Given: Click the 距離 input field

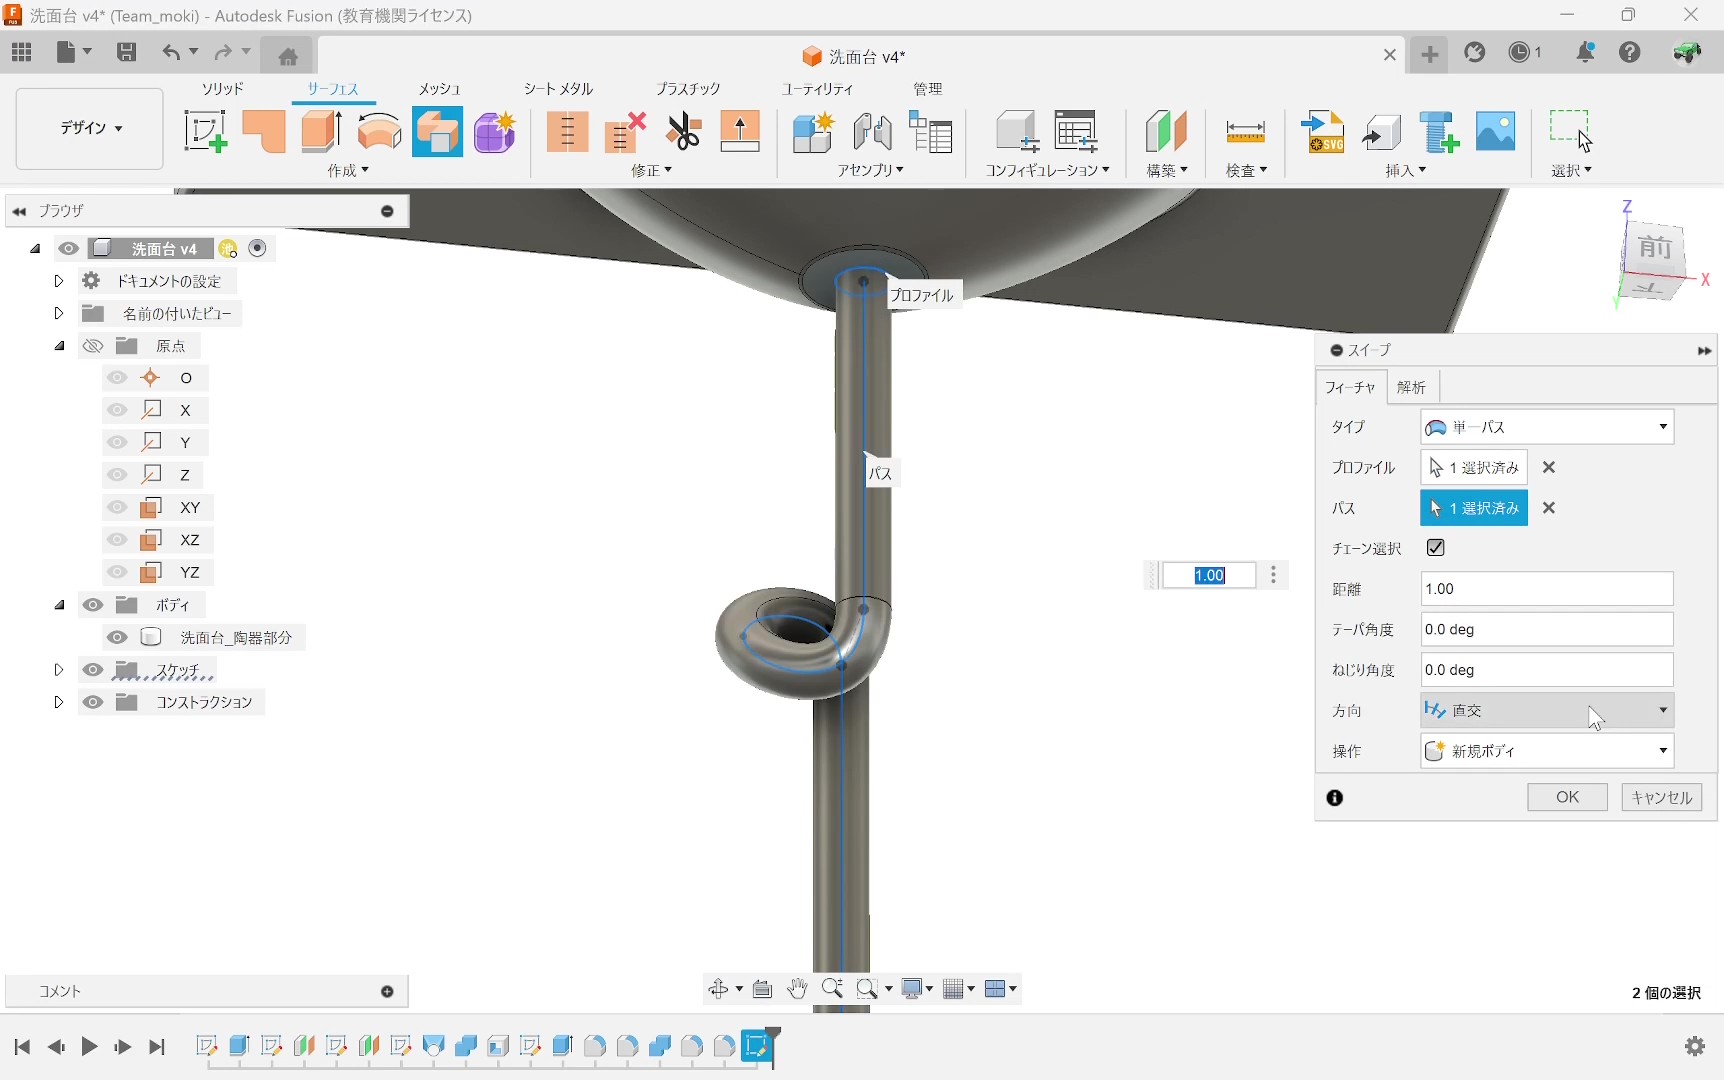Looking at the screenshot, I should point(1547,589).
